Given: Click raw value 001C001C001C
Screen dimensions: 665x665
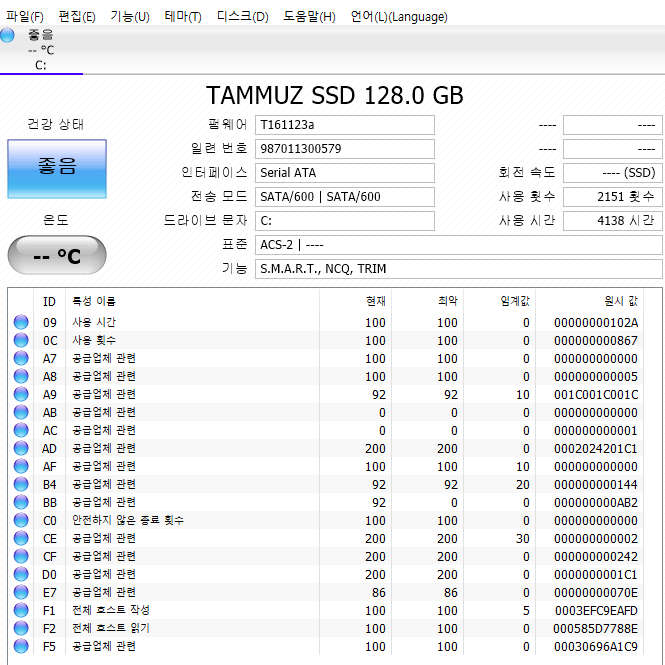Looking at the screenshot, I should (596, 395).
